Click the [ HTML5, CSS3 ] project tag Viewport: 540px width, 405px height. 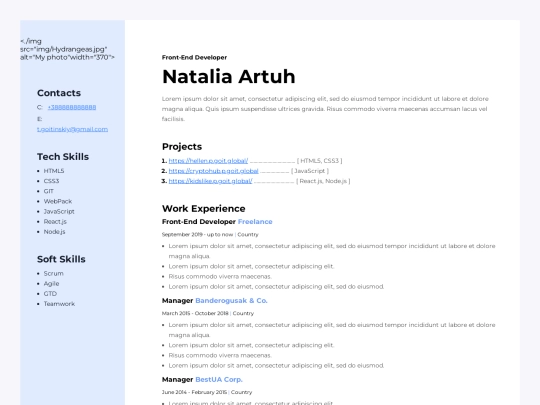(320, 161)
